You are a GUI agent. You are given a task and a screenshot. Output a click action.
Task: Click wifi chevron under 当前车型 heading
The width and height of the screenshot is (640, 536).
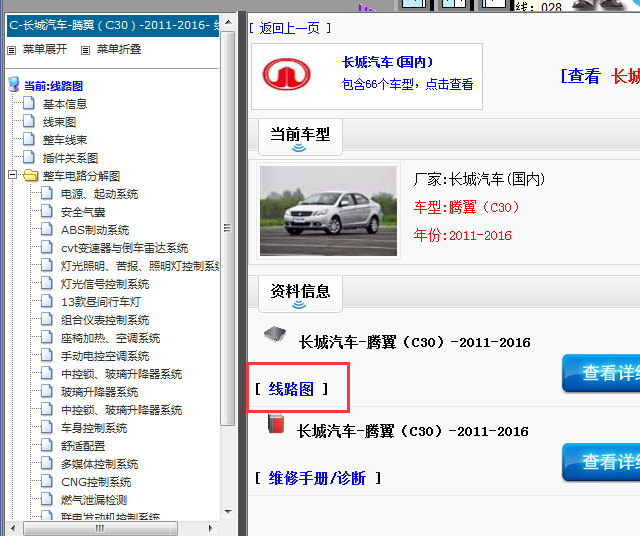click(299, 147)
